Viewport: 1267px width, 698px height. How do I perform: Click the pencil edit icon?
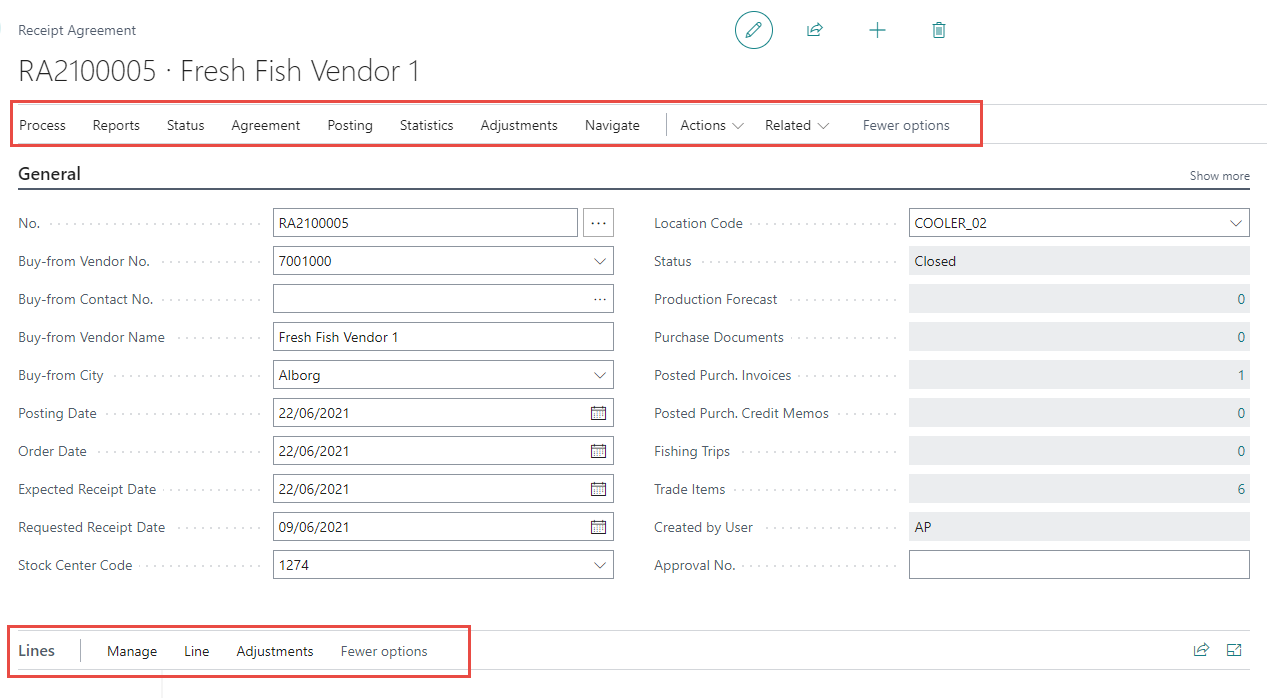753,30
